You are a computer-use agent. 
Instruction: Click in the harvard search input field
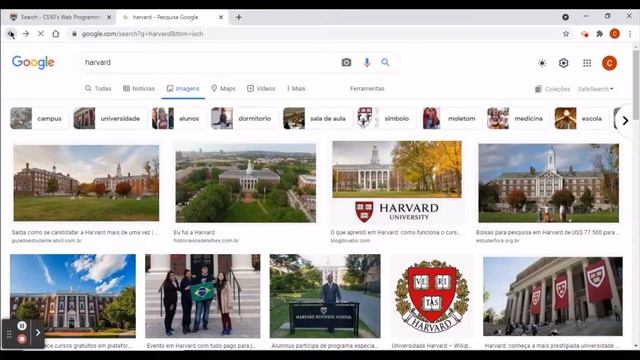coord(208,62)
